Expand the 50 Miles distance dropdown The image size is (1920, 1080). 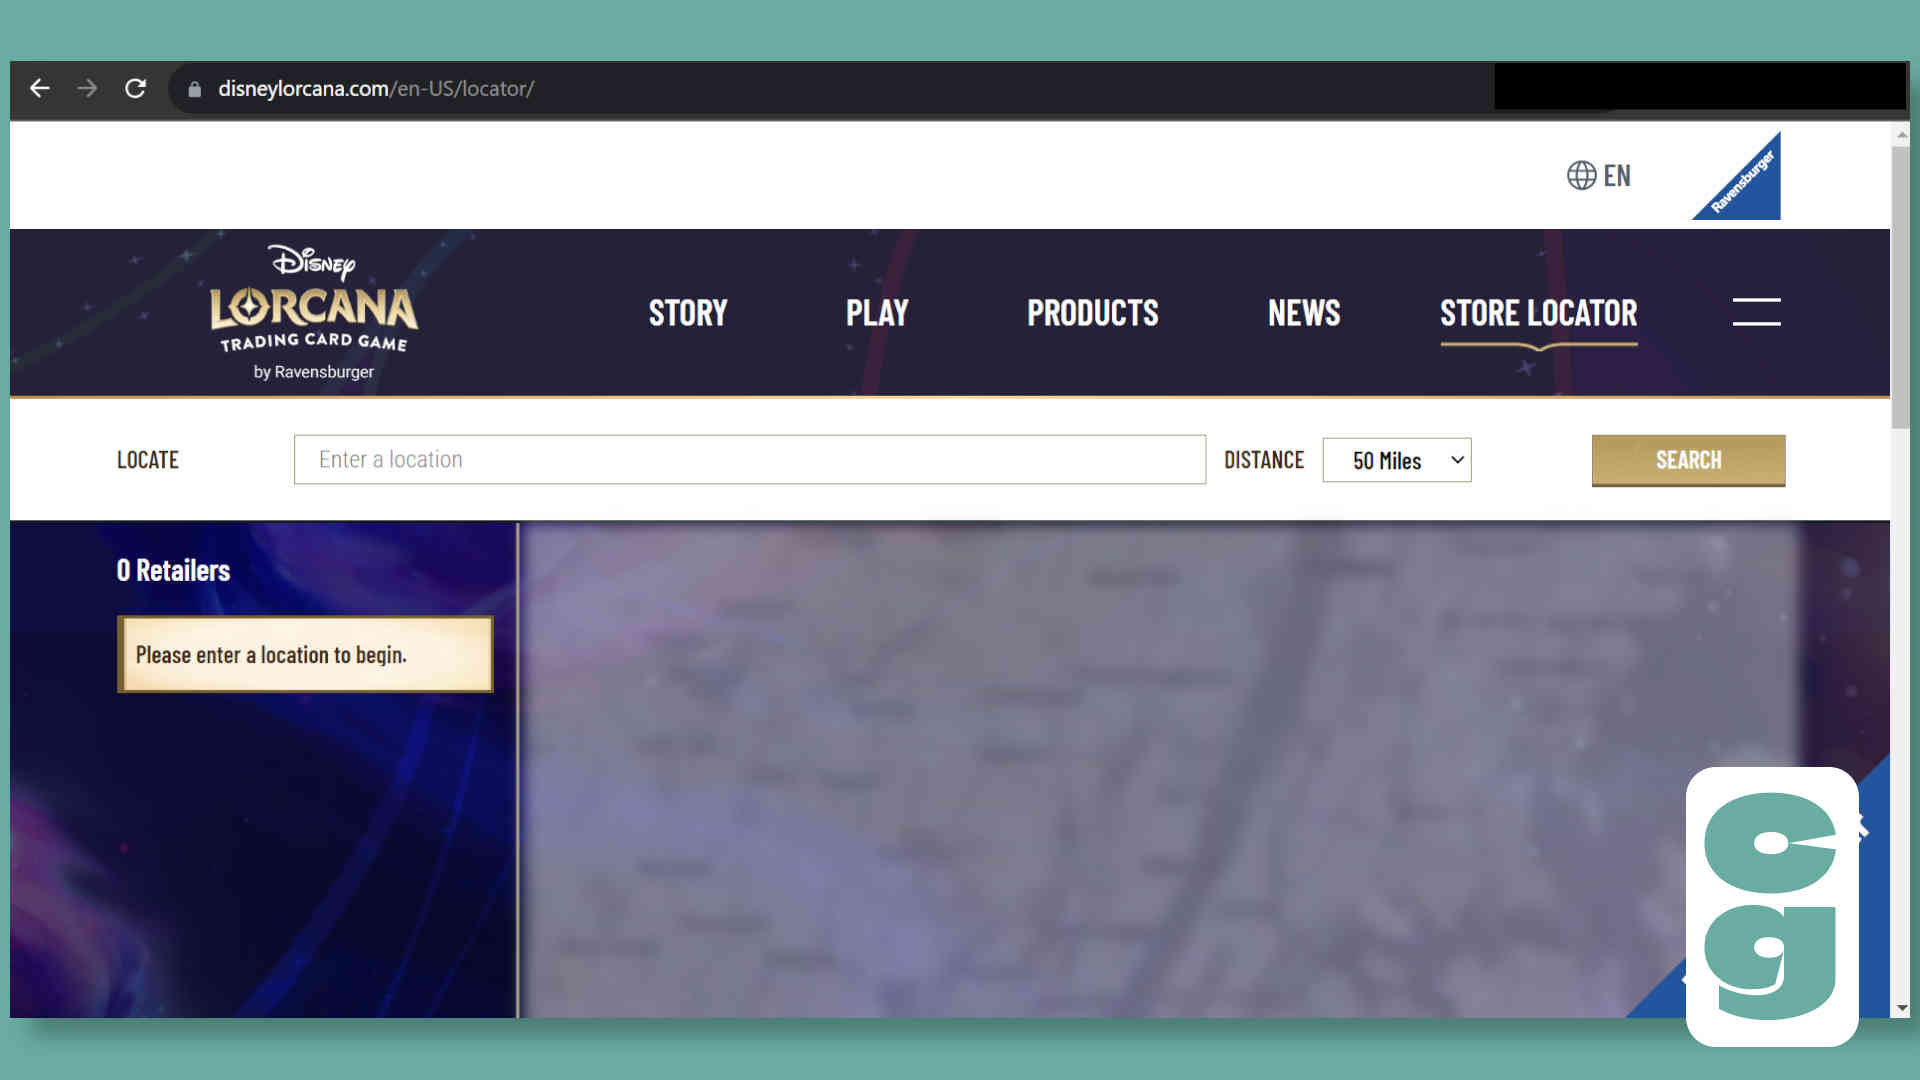pyautogui.click(x=1396, y=460)
